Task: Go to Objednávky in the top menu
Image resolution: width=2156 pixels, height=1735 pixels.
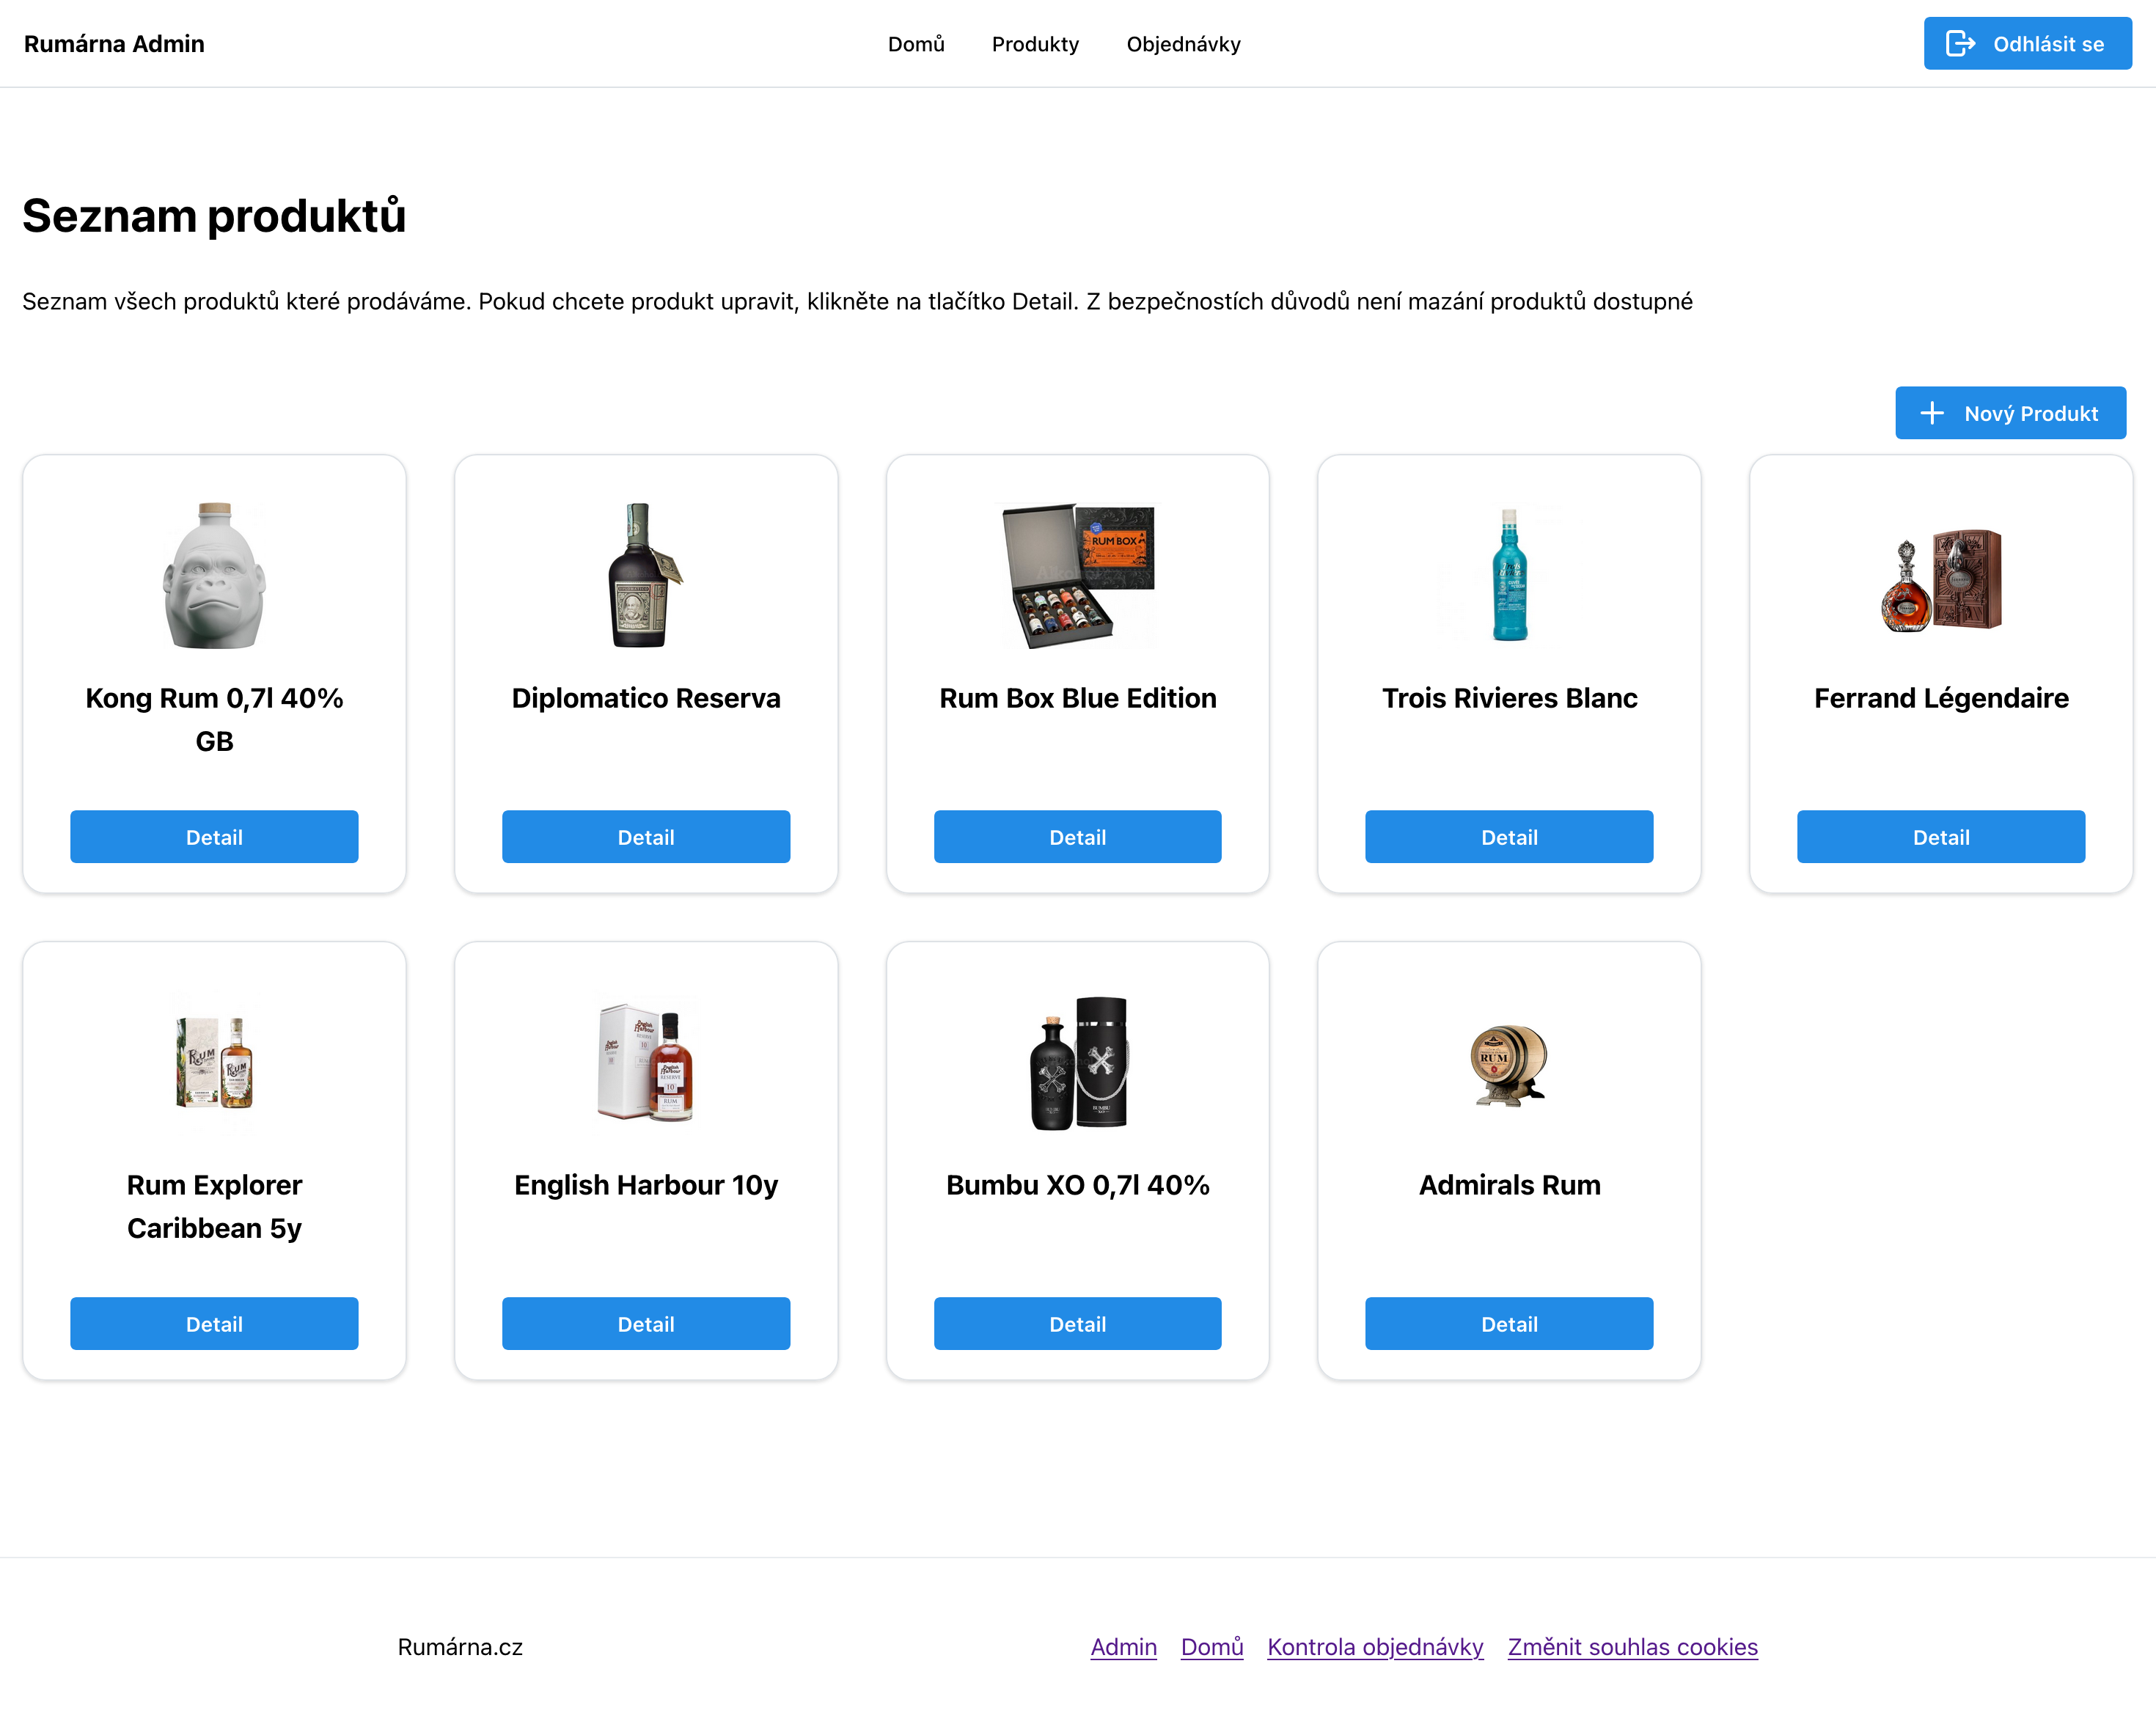Action: click(x=1183, y=44)
